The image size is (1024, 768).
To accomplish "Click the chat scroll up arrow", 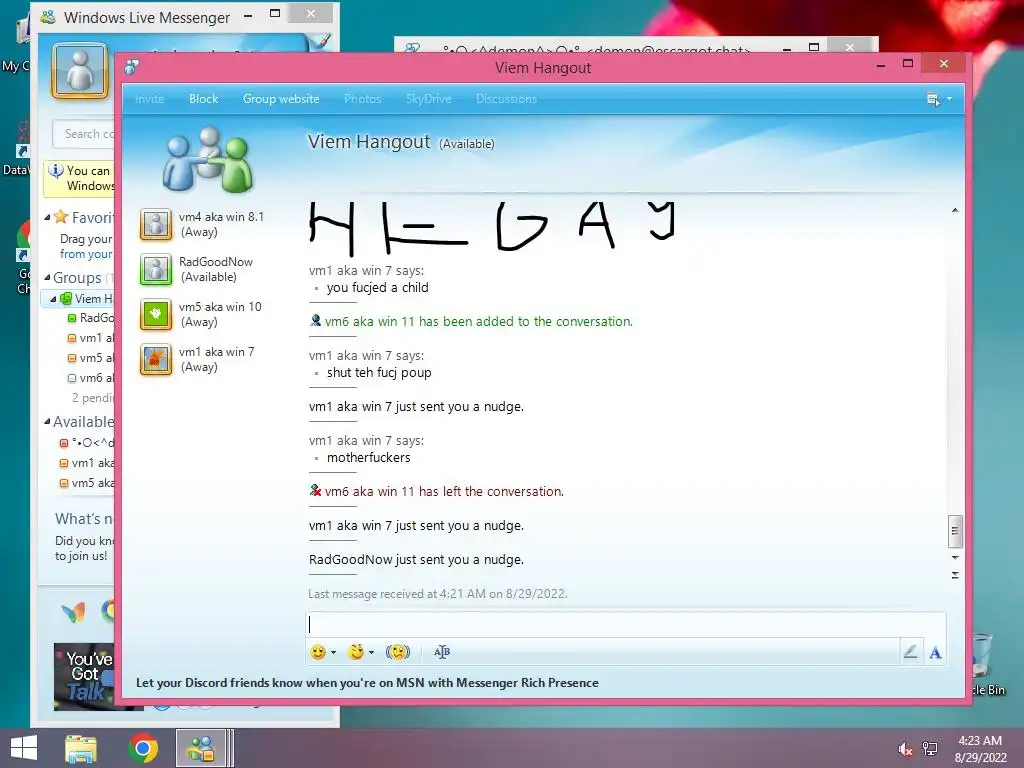I will pyautogui.click(x=955, y=210).
